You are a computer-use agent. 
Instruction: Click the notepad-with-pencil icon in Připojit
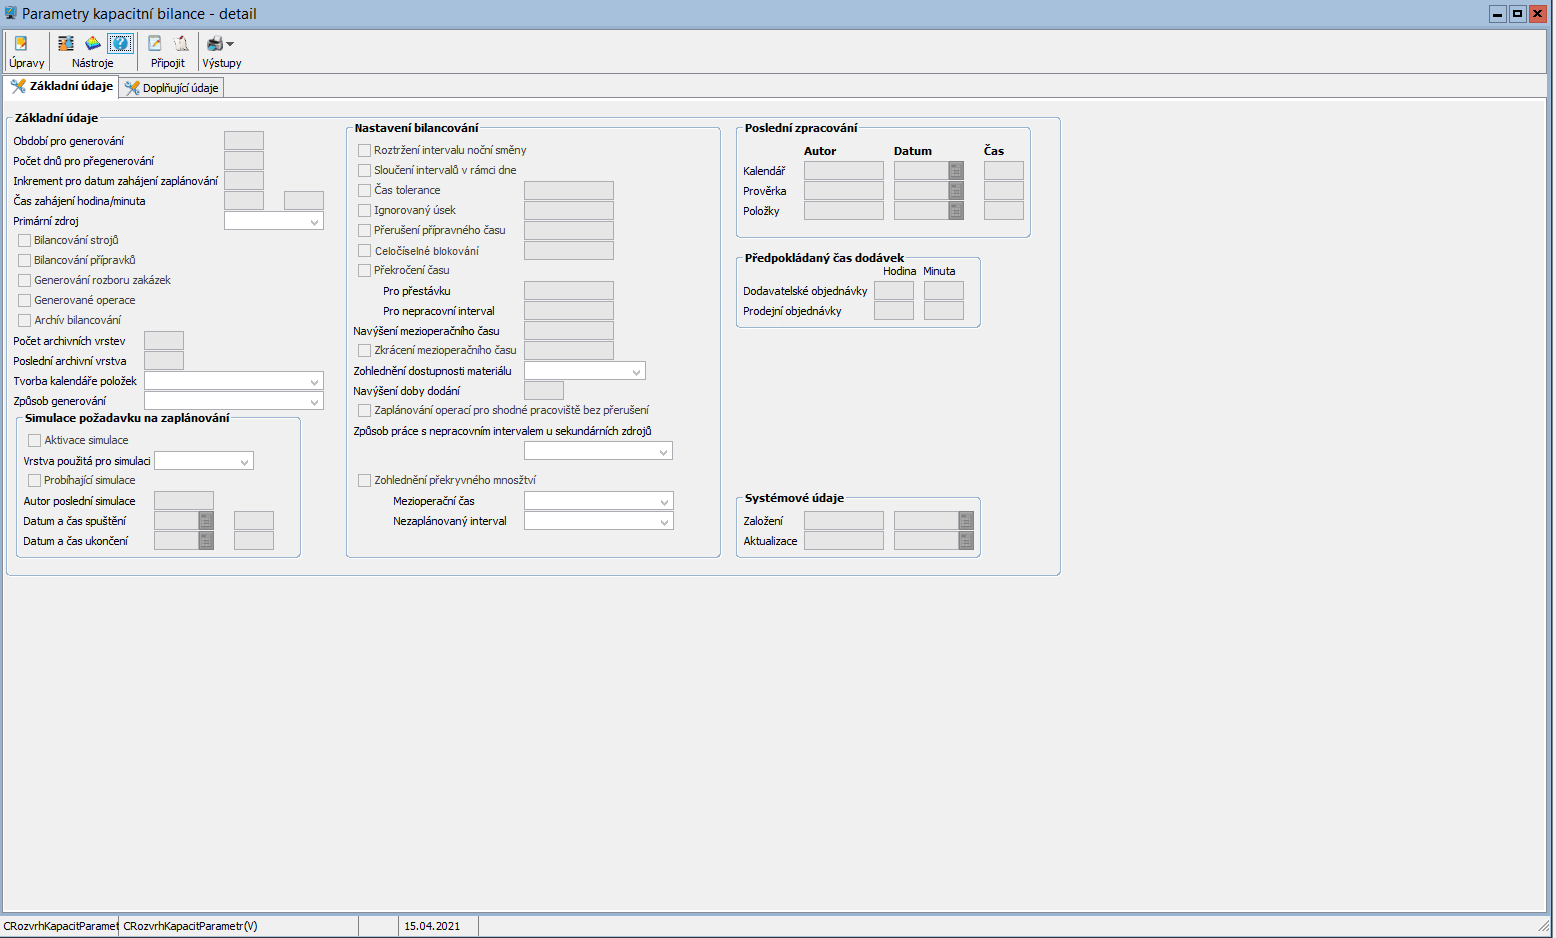coord(155,44)
